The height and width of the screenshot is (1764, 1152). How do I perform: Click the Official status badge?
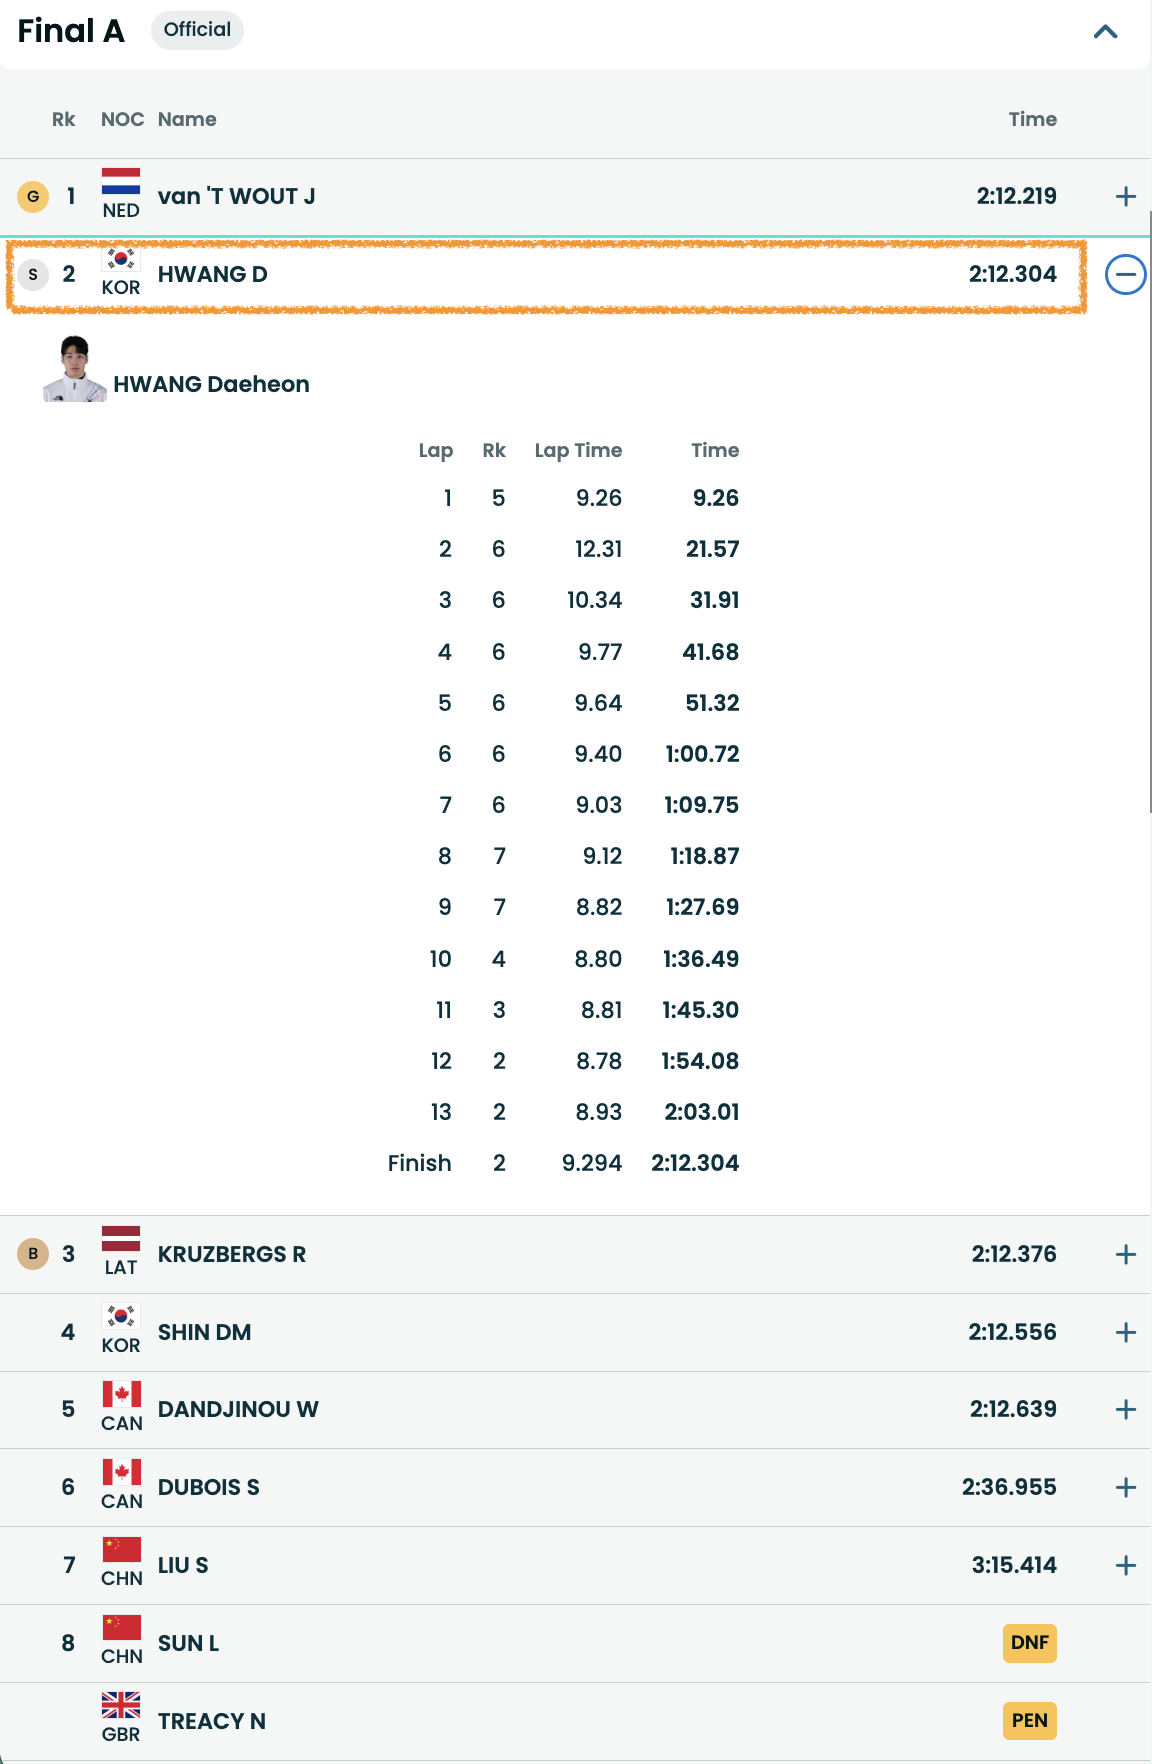click(197, 30)
